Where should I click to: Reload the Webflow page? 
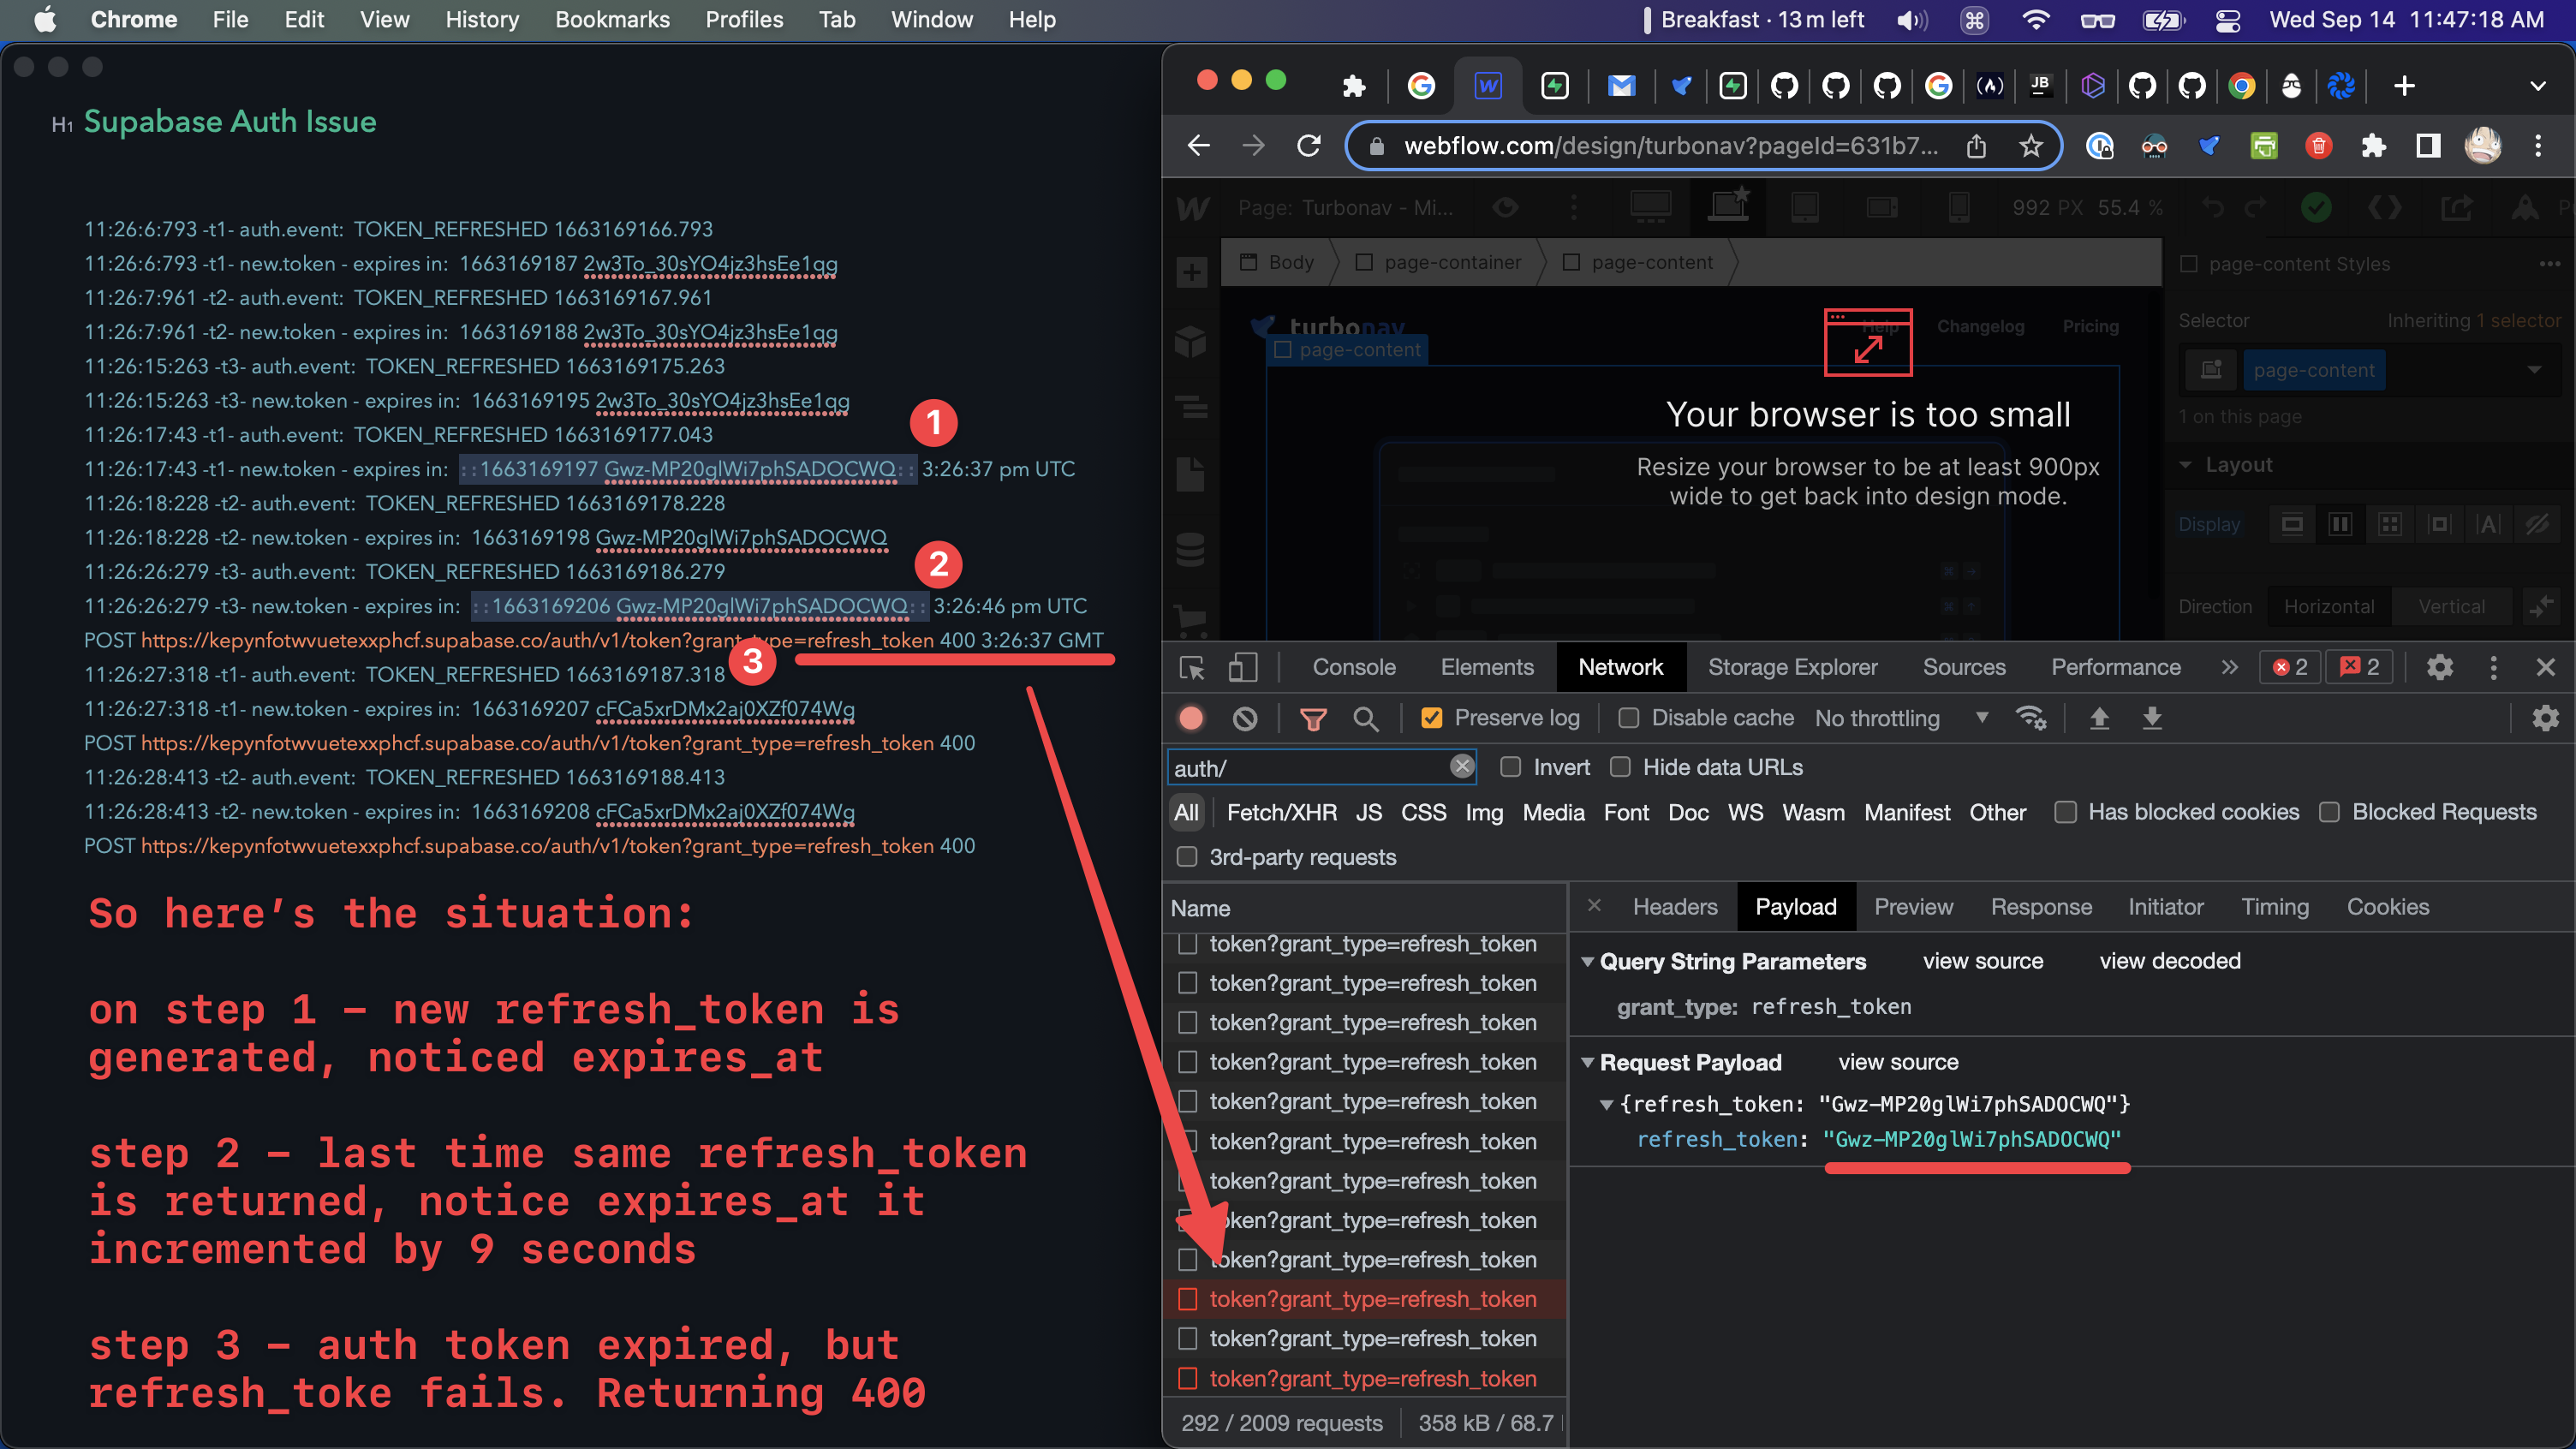[x=1309, y=146]
